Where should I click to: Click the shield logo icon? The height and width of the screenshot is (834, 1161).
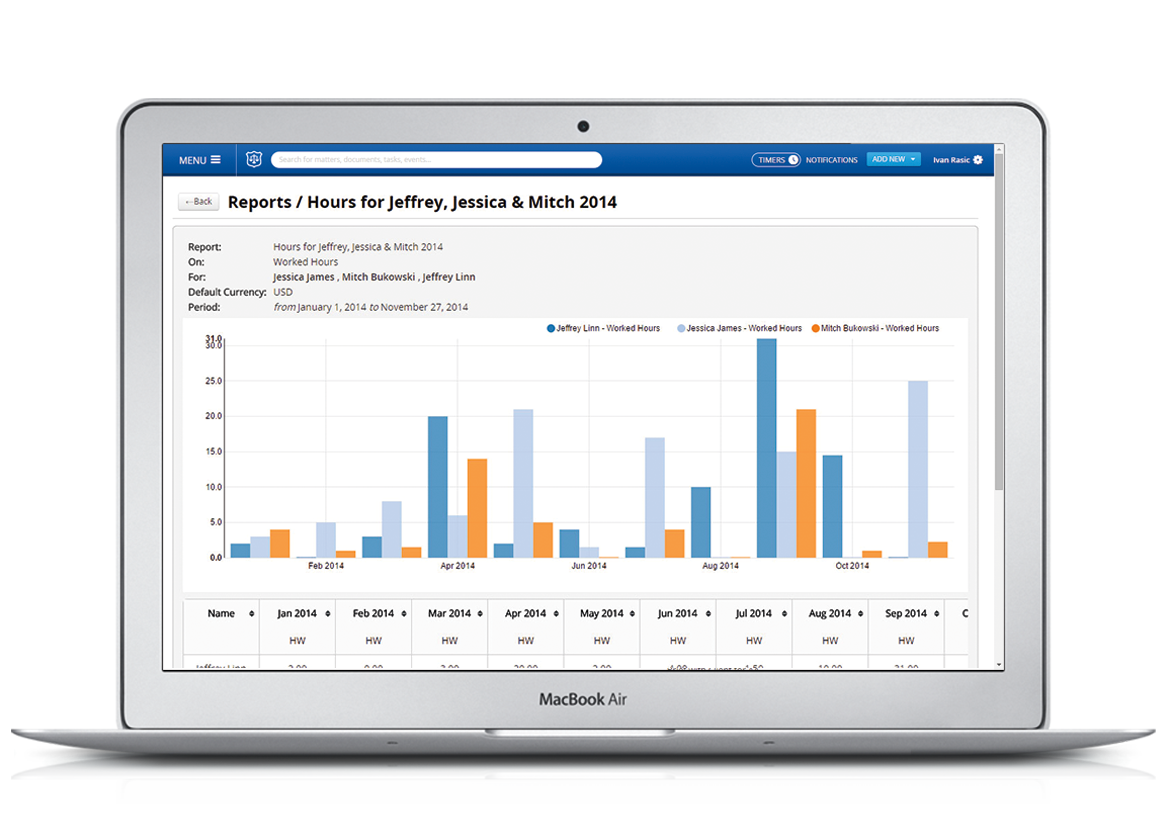[x=254, y=160]
